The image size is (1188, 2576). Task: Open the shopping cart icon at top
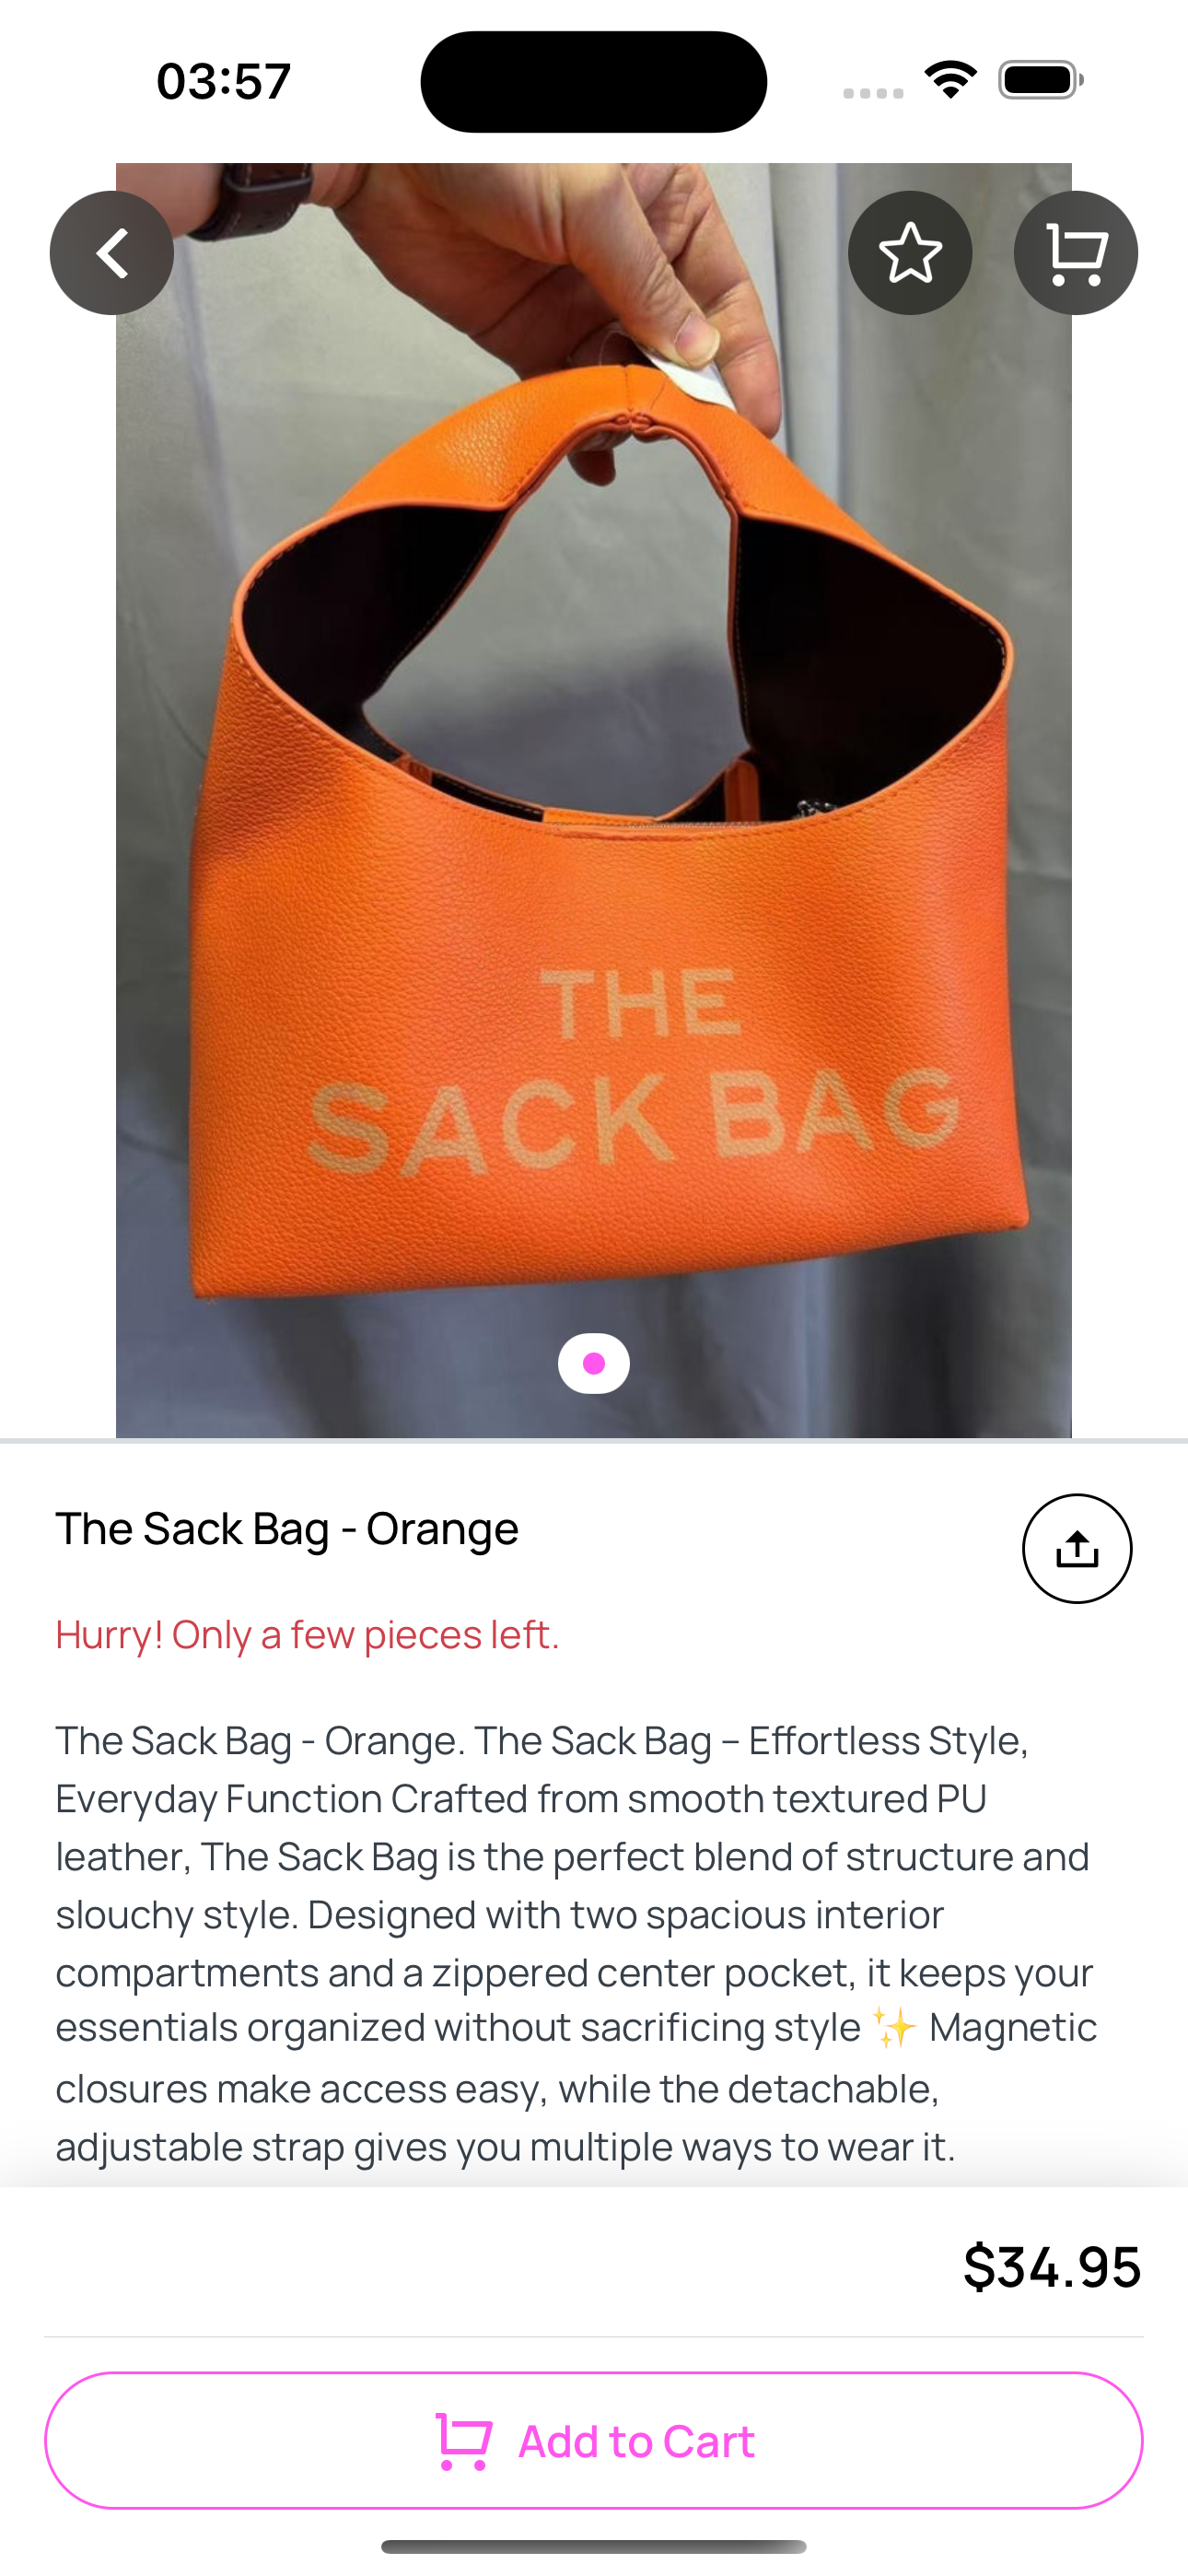pyautogui.click(x=1076, y=253)
